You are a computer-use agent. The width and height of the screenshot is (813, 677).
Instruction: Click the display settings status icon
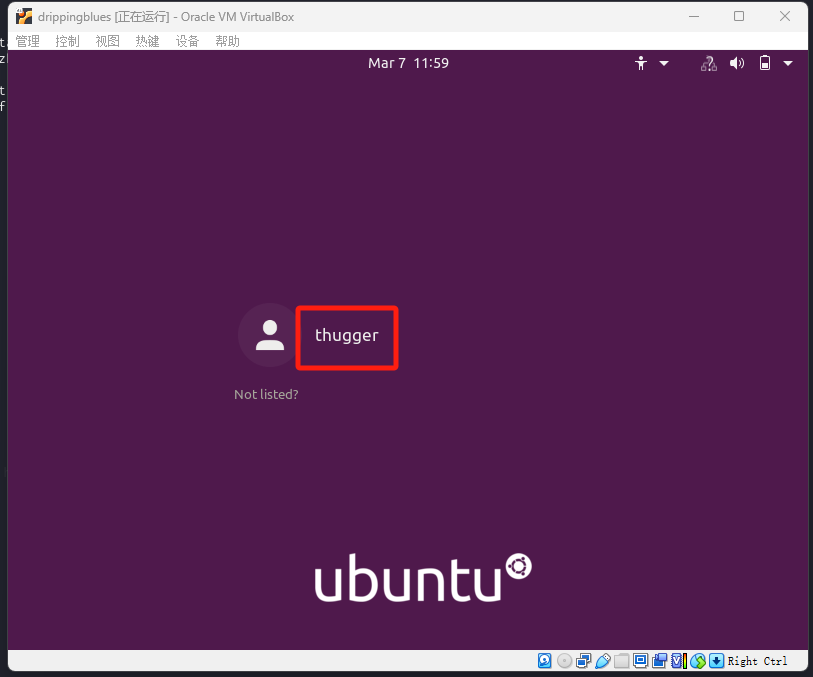(x=640, y=660)
